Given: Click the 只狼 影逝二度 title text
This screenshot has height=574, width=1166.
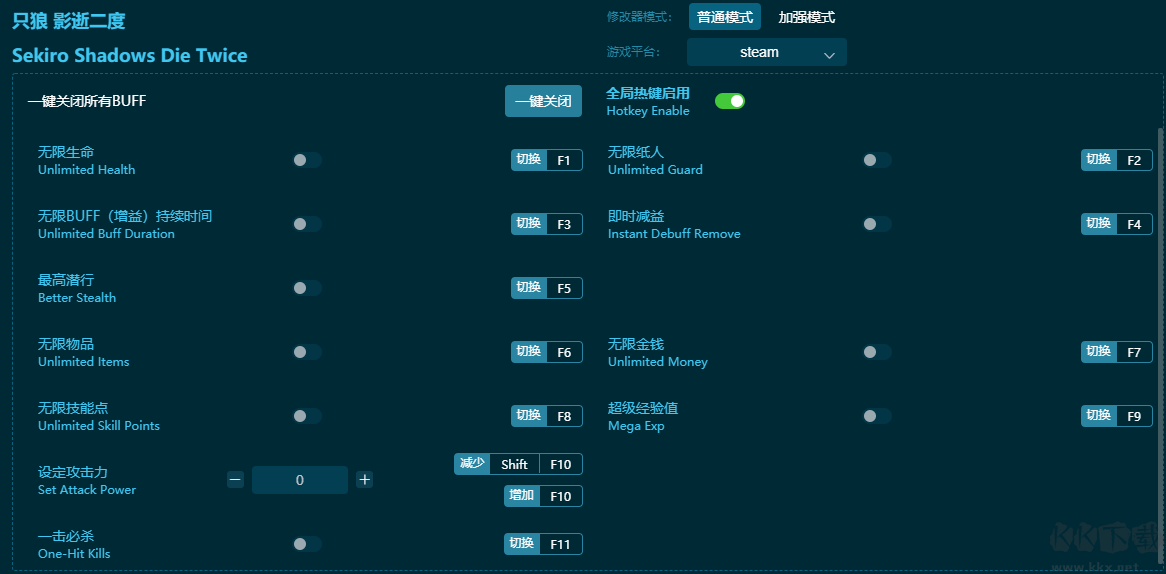Looking at the screenshot, I should (x=68, y=21).
